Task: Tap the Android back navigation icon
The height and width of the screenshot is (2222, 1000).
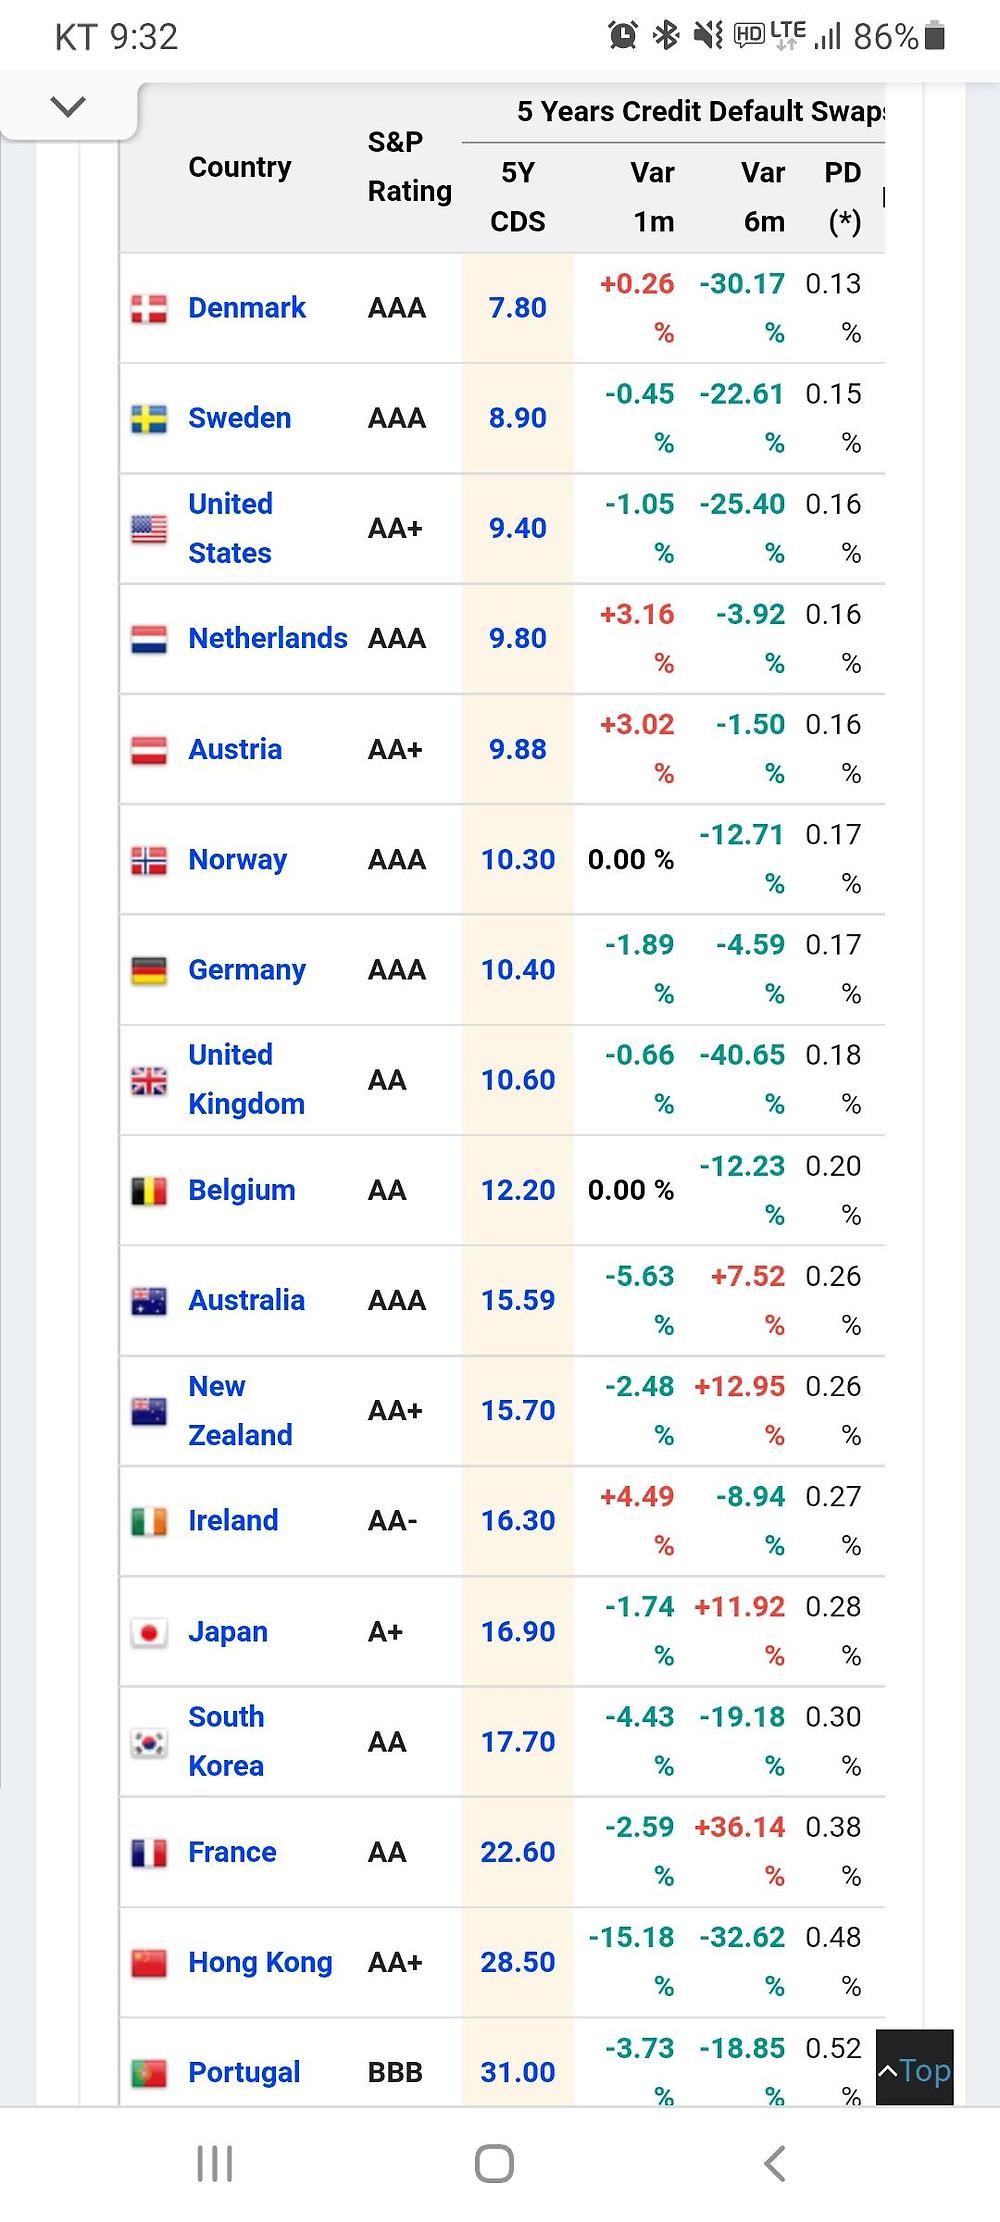Action: click(774, 2163)
